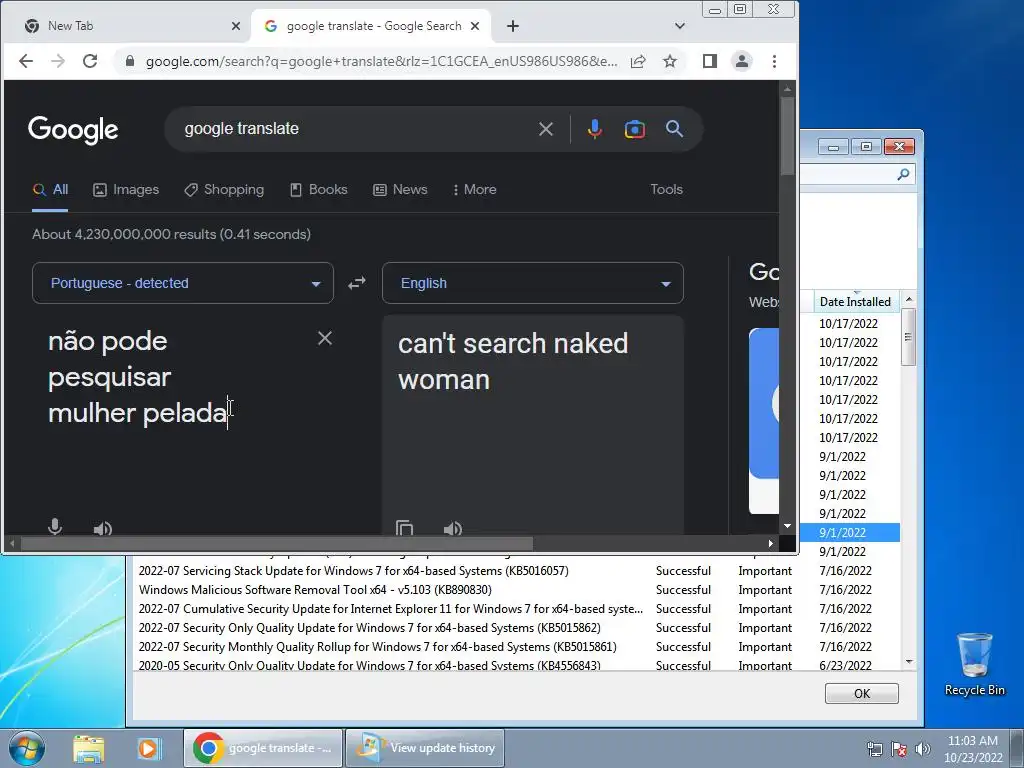Viewport: 1024px width, 768px height.
Task: Open a new Chrome tab
Action: pos(513,26)
